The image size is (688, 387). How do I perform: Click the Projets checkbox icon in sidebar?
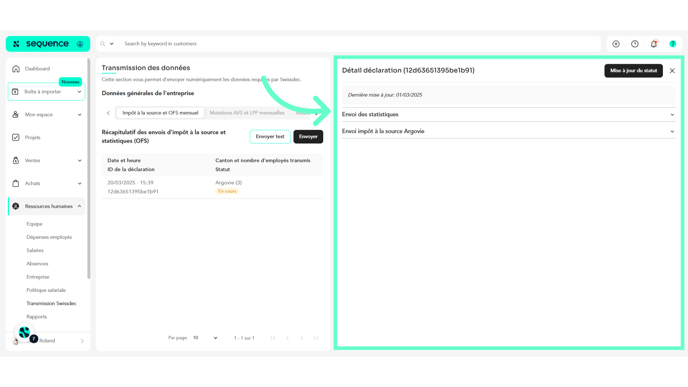[16, 137]
